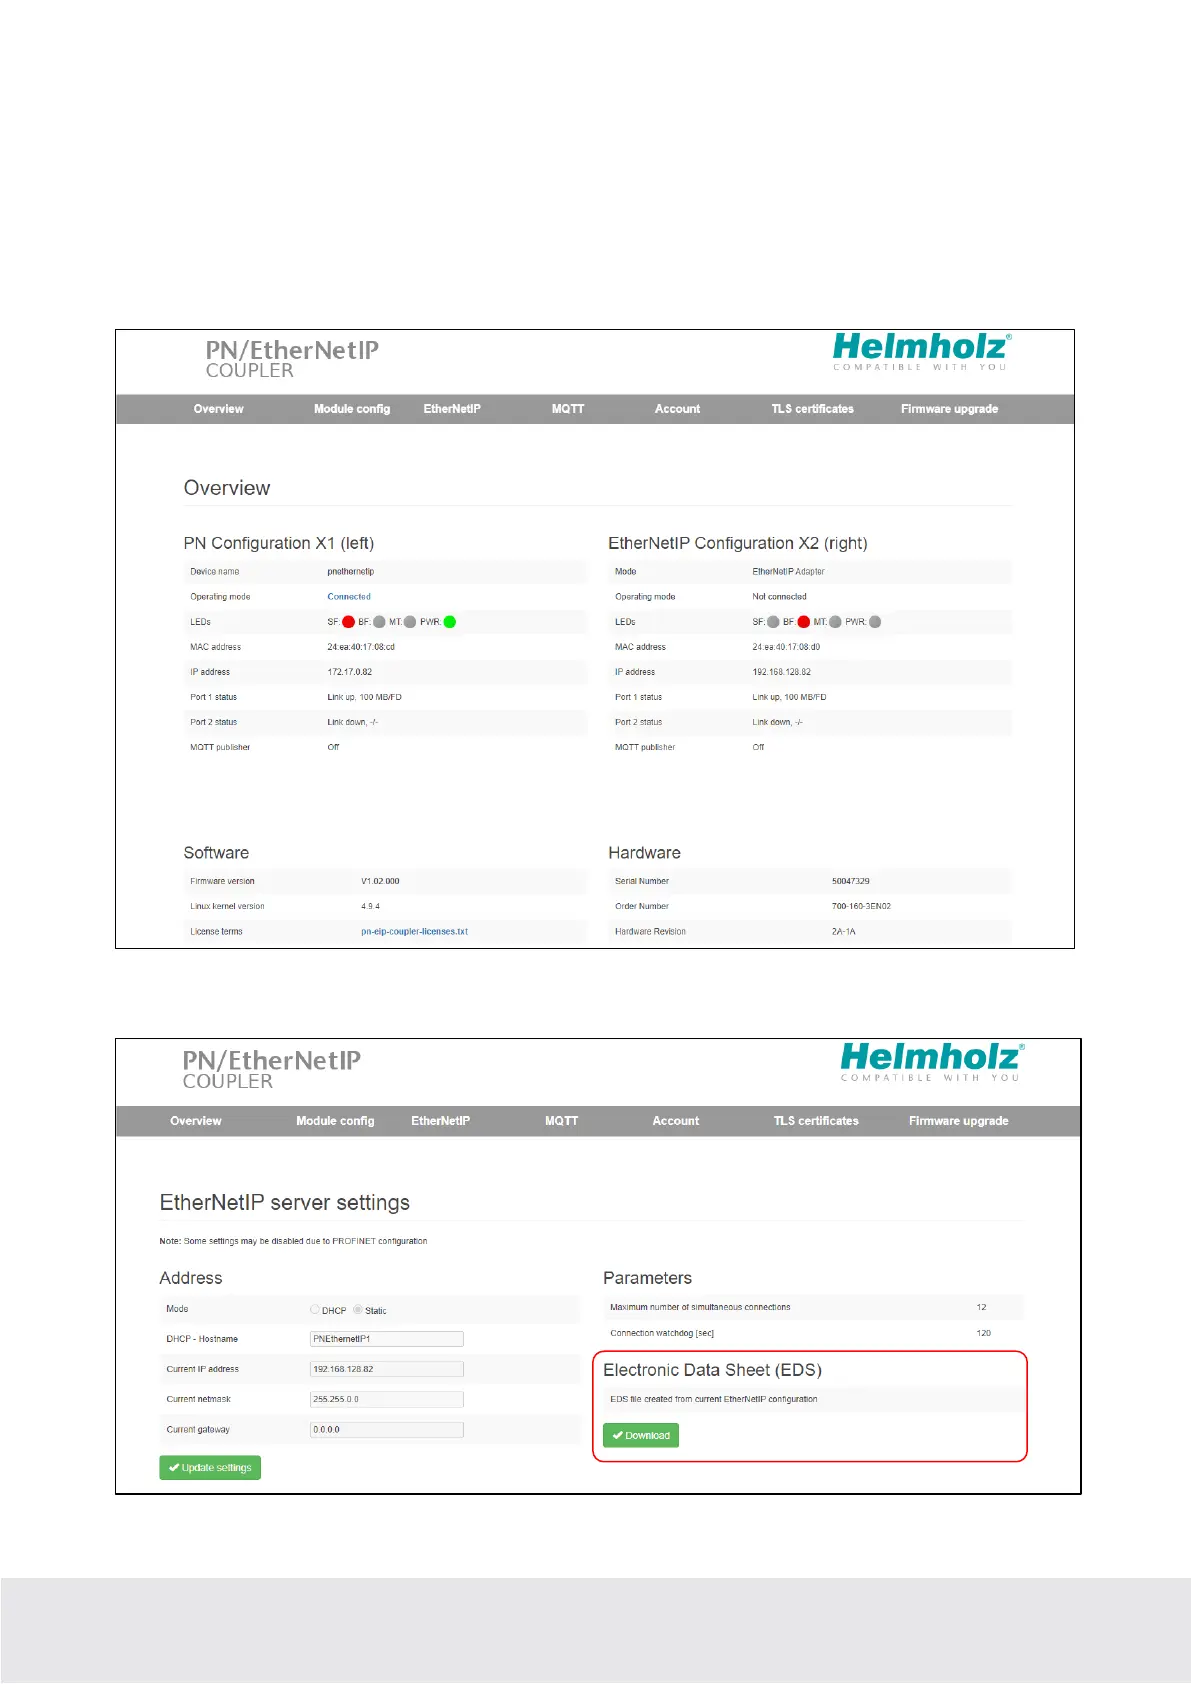Click the Not connected operating mode value

779,597
